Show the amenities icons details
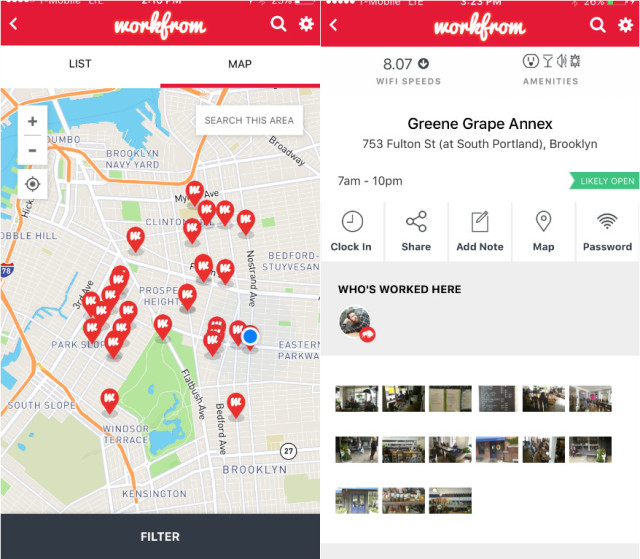This screenshot has height=559, width=640. pos(550,62)
